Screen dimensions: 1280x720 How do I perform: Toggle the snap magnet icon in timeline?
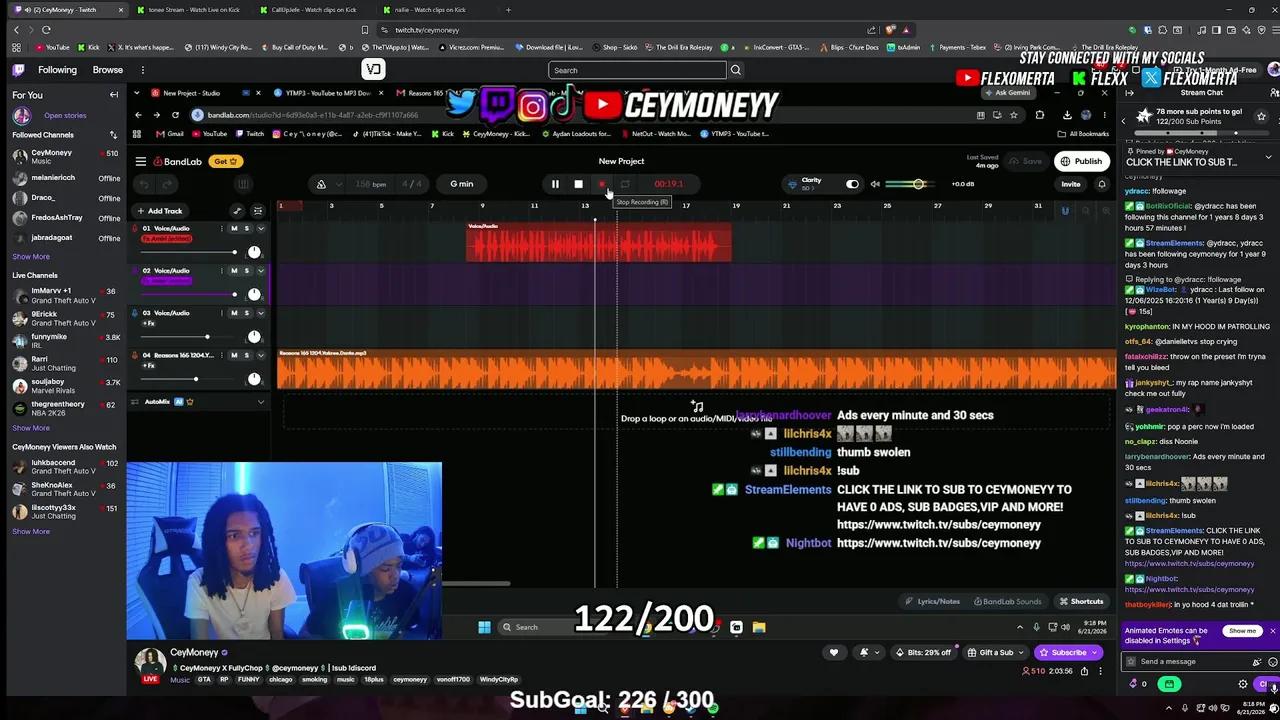(x=1065, y=211)
